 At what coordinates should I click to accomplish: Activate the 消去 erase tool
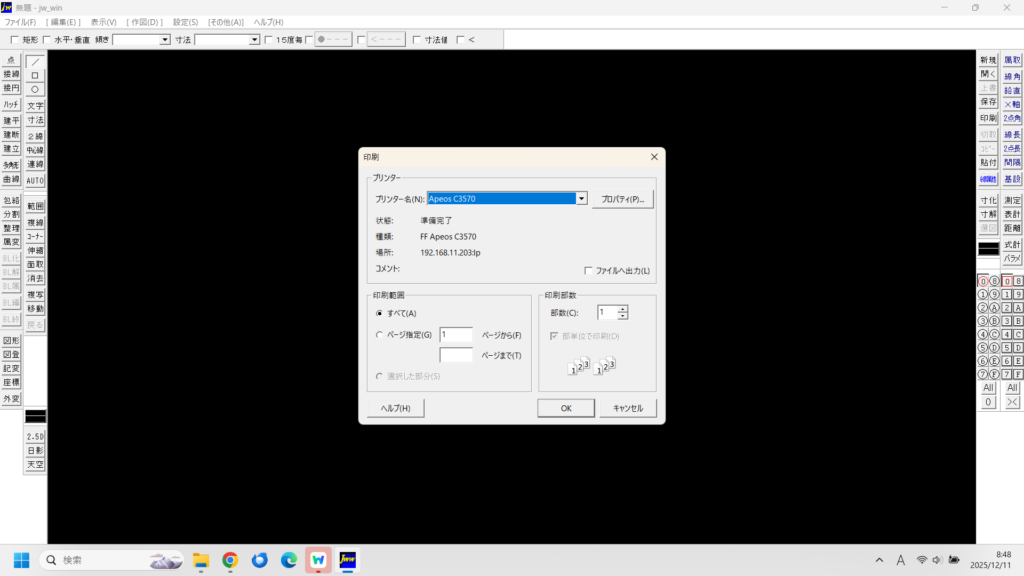pyautogui.click(x=35, y=279)
